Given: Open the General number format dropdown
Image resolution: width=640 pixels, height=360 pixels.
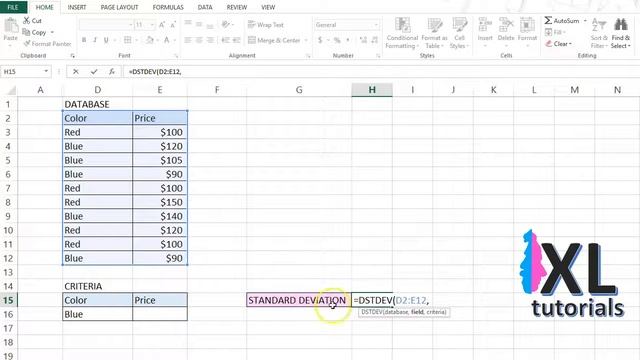Looking at the screenshot, I should [x=376, y=25].
